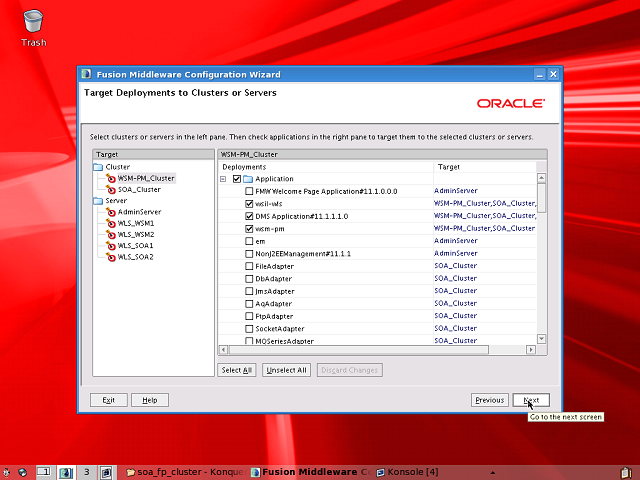This screenshot has height=480, width=640.
Task: Uncheck the wsil-wls checkbox
Action: click(249, 204)
